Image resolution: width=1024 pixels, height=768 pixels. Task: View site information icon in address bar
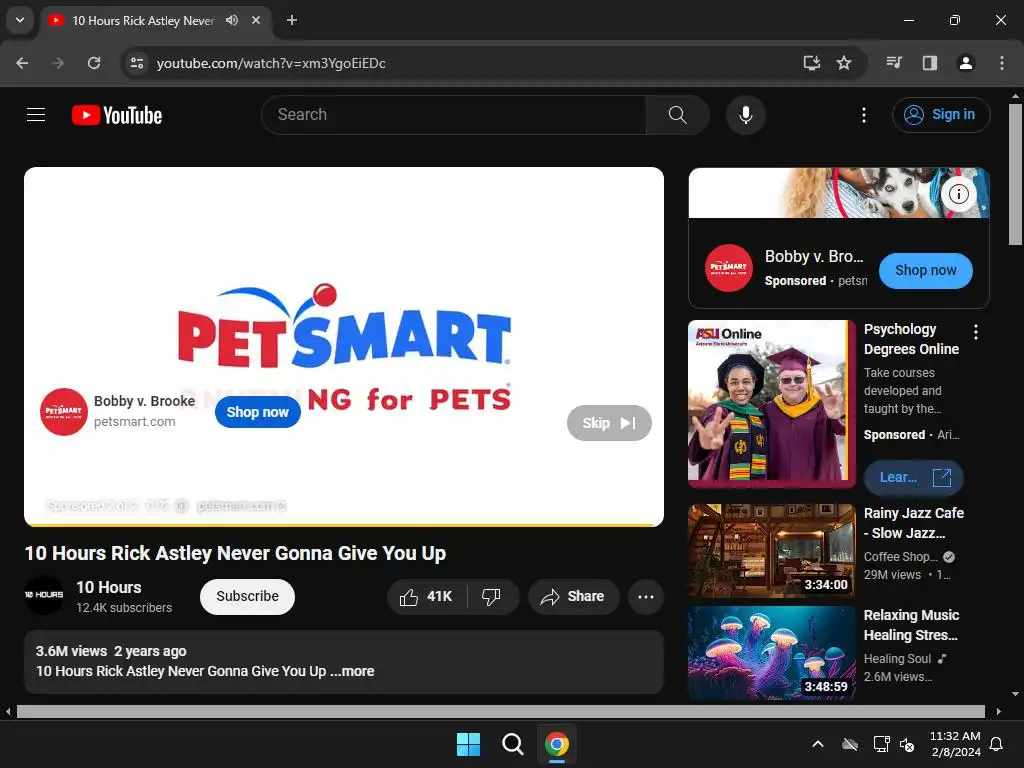click(x=137, y=63)
